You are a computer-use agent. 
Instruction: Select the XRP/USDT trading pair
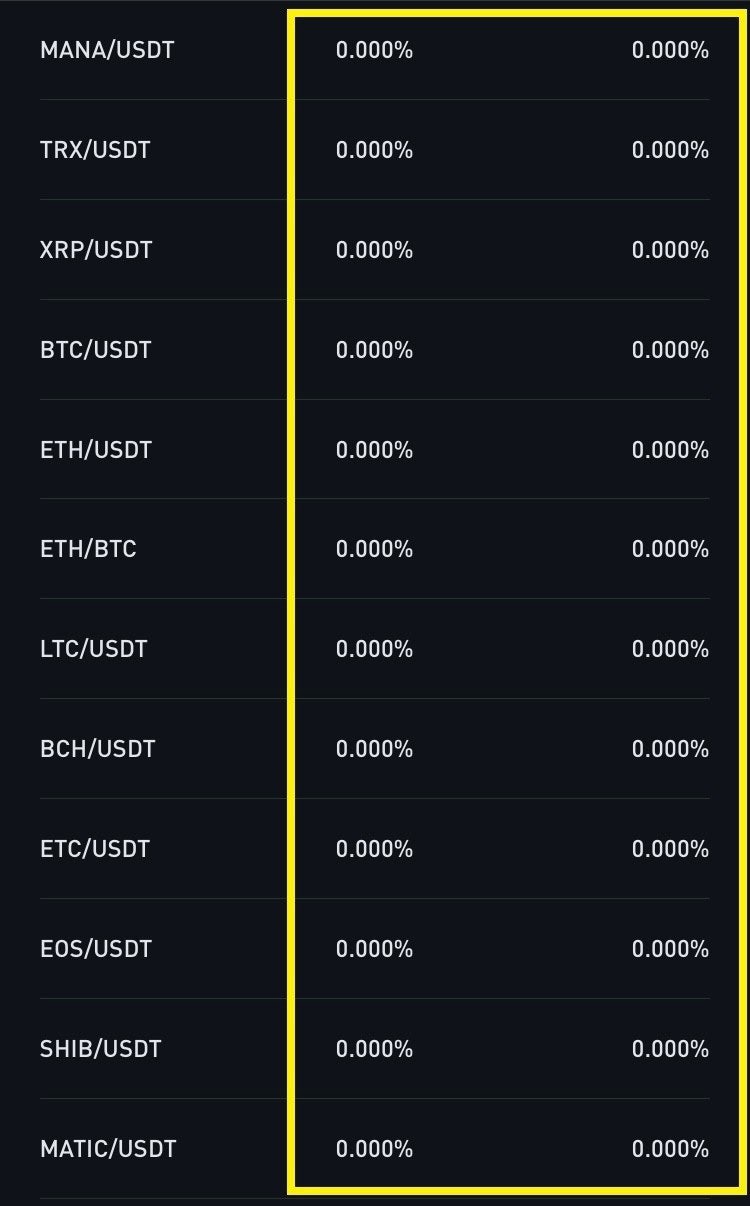96,250
